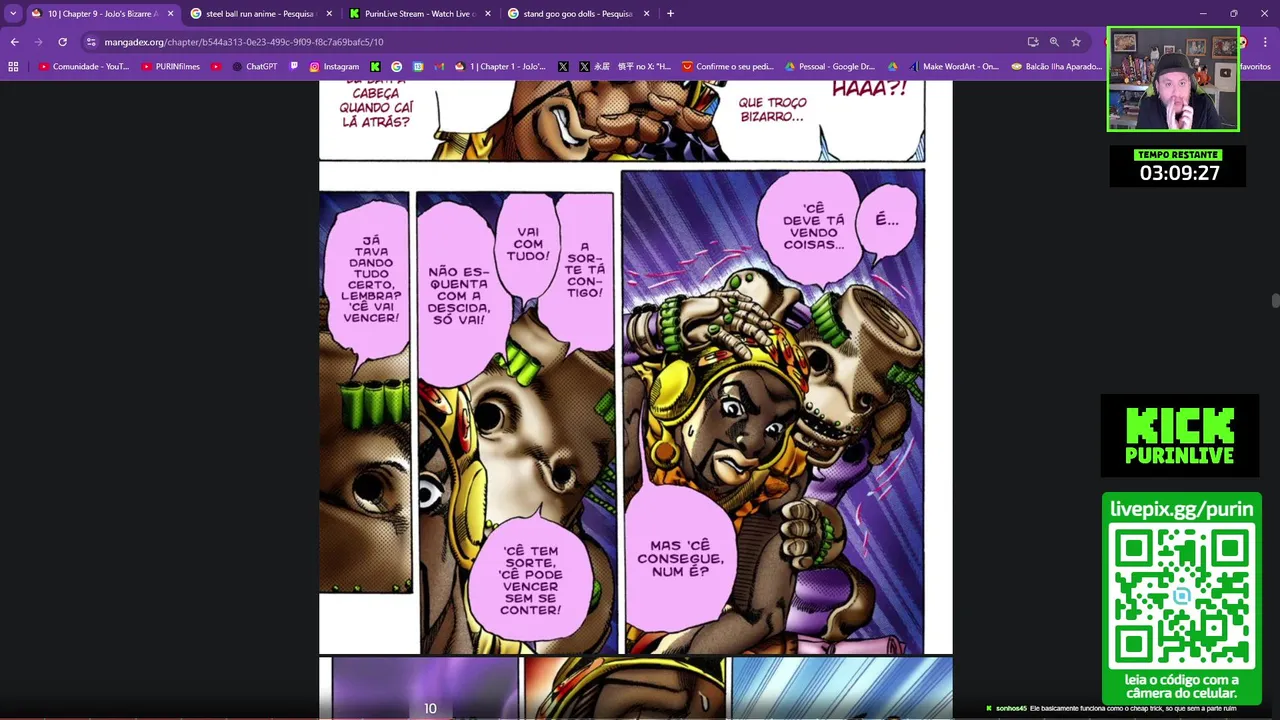Reload the current page
The width and height of the screenshot is (1280, 720).
[x=62, y=42]
